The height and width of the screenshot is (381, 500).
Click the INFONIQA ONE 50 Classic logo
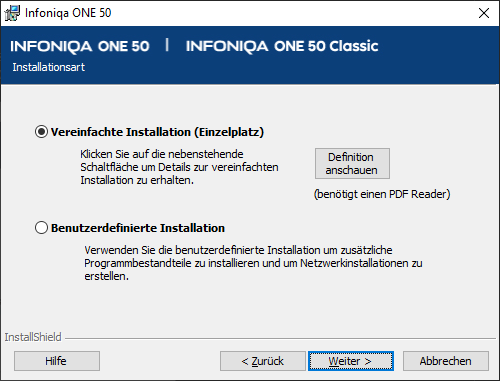tap(282, 46)
